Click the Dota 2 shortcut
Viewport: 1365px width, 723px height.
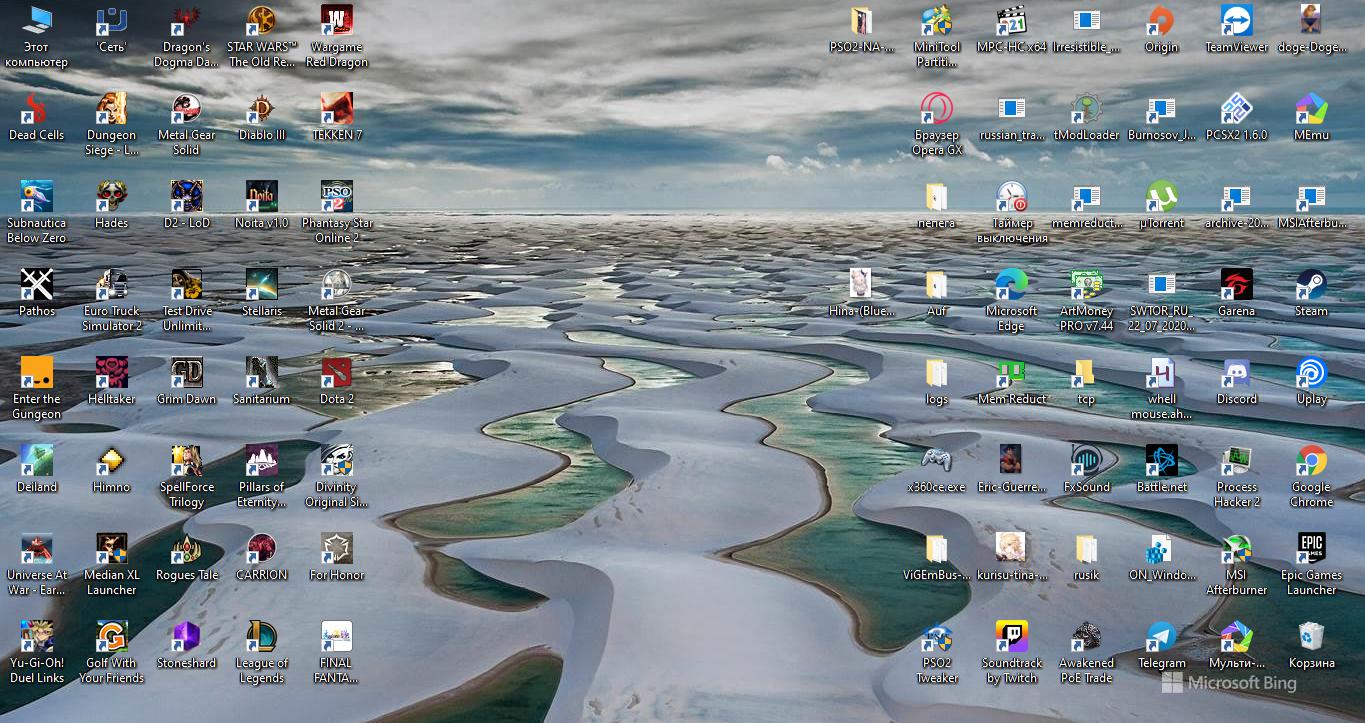click(x=337, y=381)
